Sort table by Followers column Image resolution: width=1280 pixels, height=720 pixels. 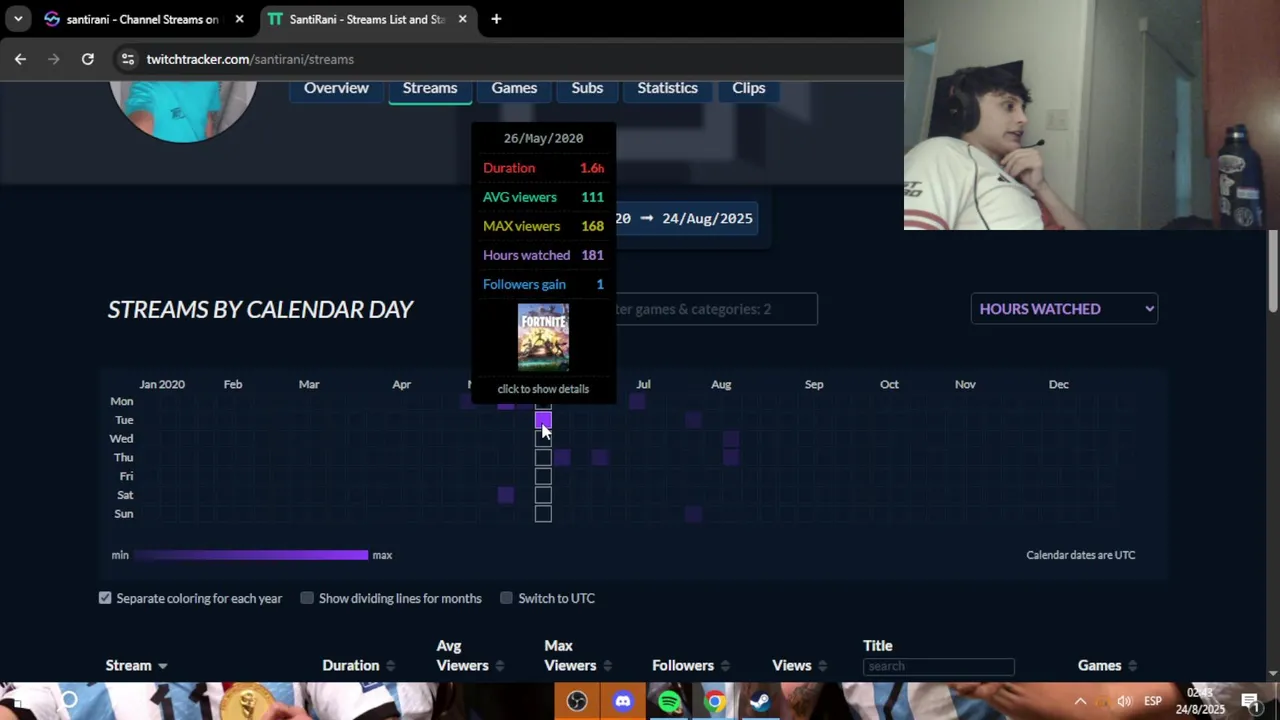(691, 665)
